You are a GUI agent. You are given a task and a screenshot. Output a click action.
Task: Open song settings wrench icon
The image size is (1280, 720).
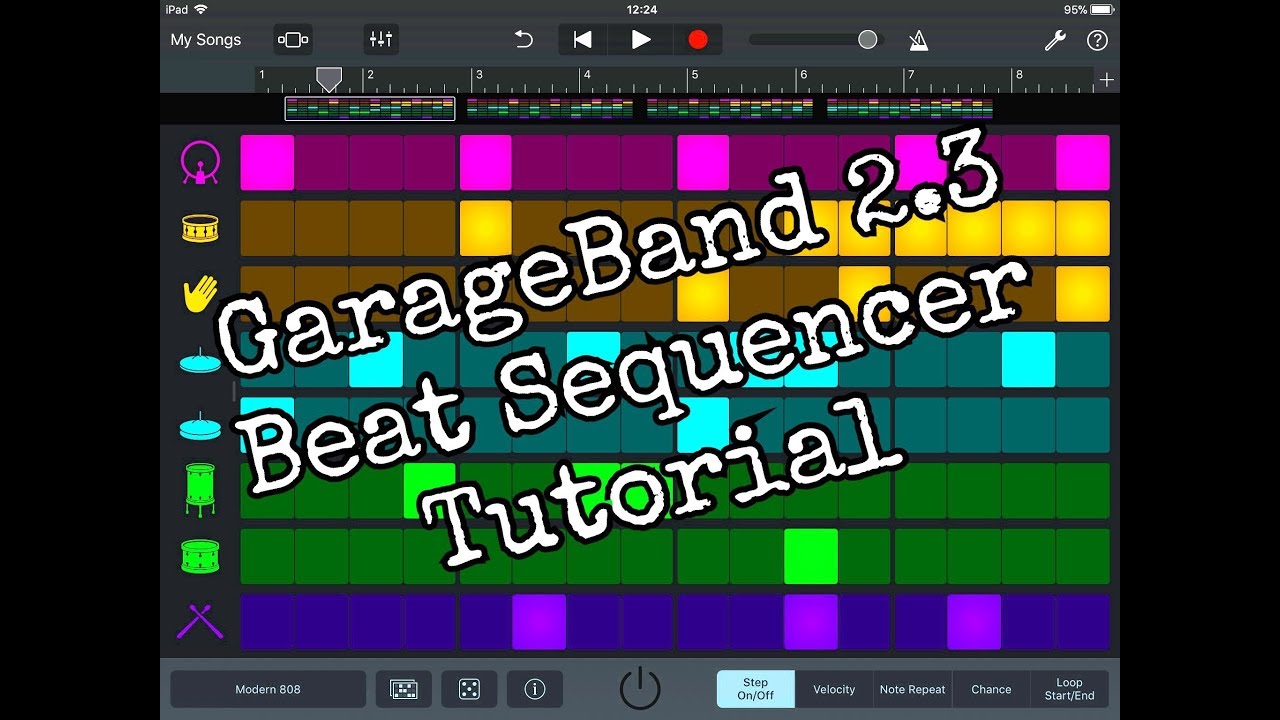pyautogui.click(x=1055, y=40)
